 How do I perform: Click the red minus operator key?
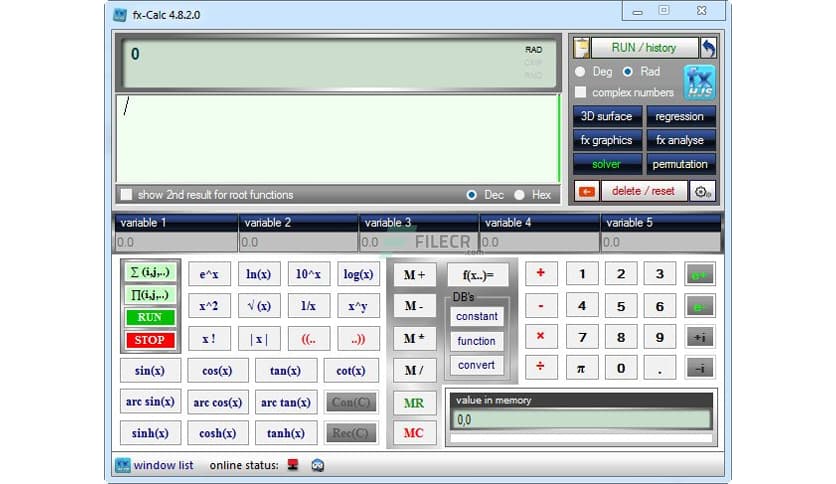[x=541, y=305]
